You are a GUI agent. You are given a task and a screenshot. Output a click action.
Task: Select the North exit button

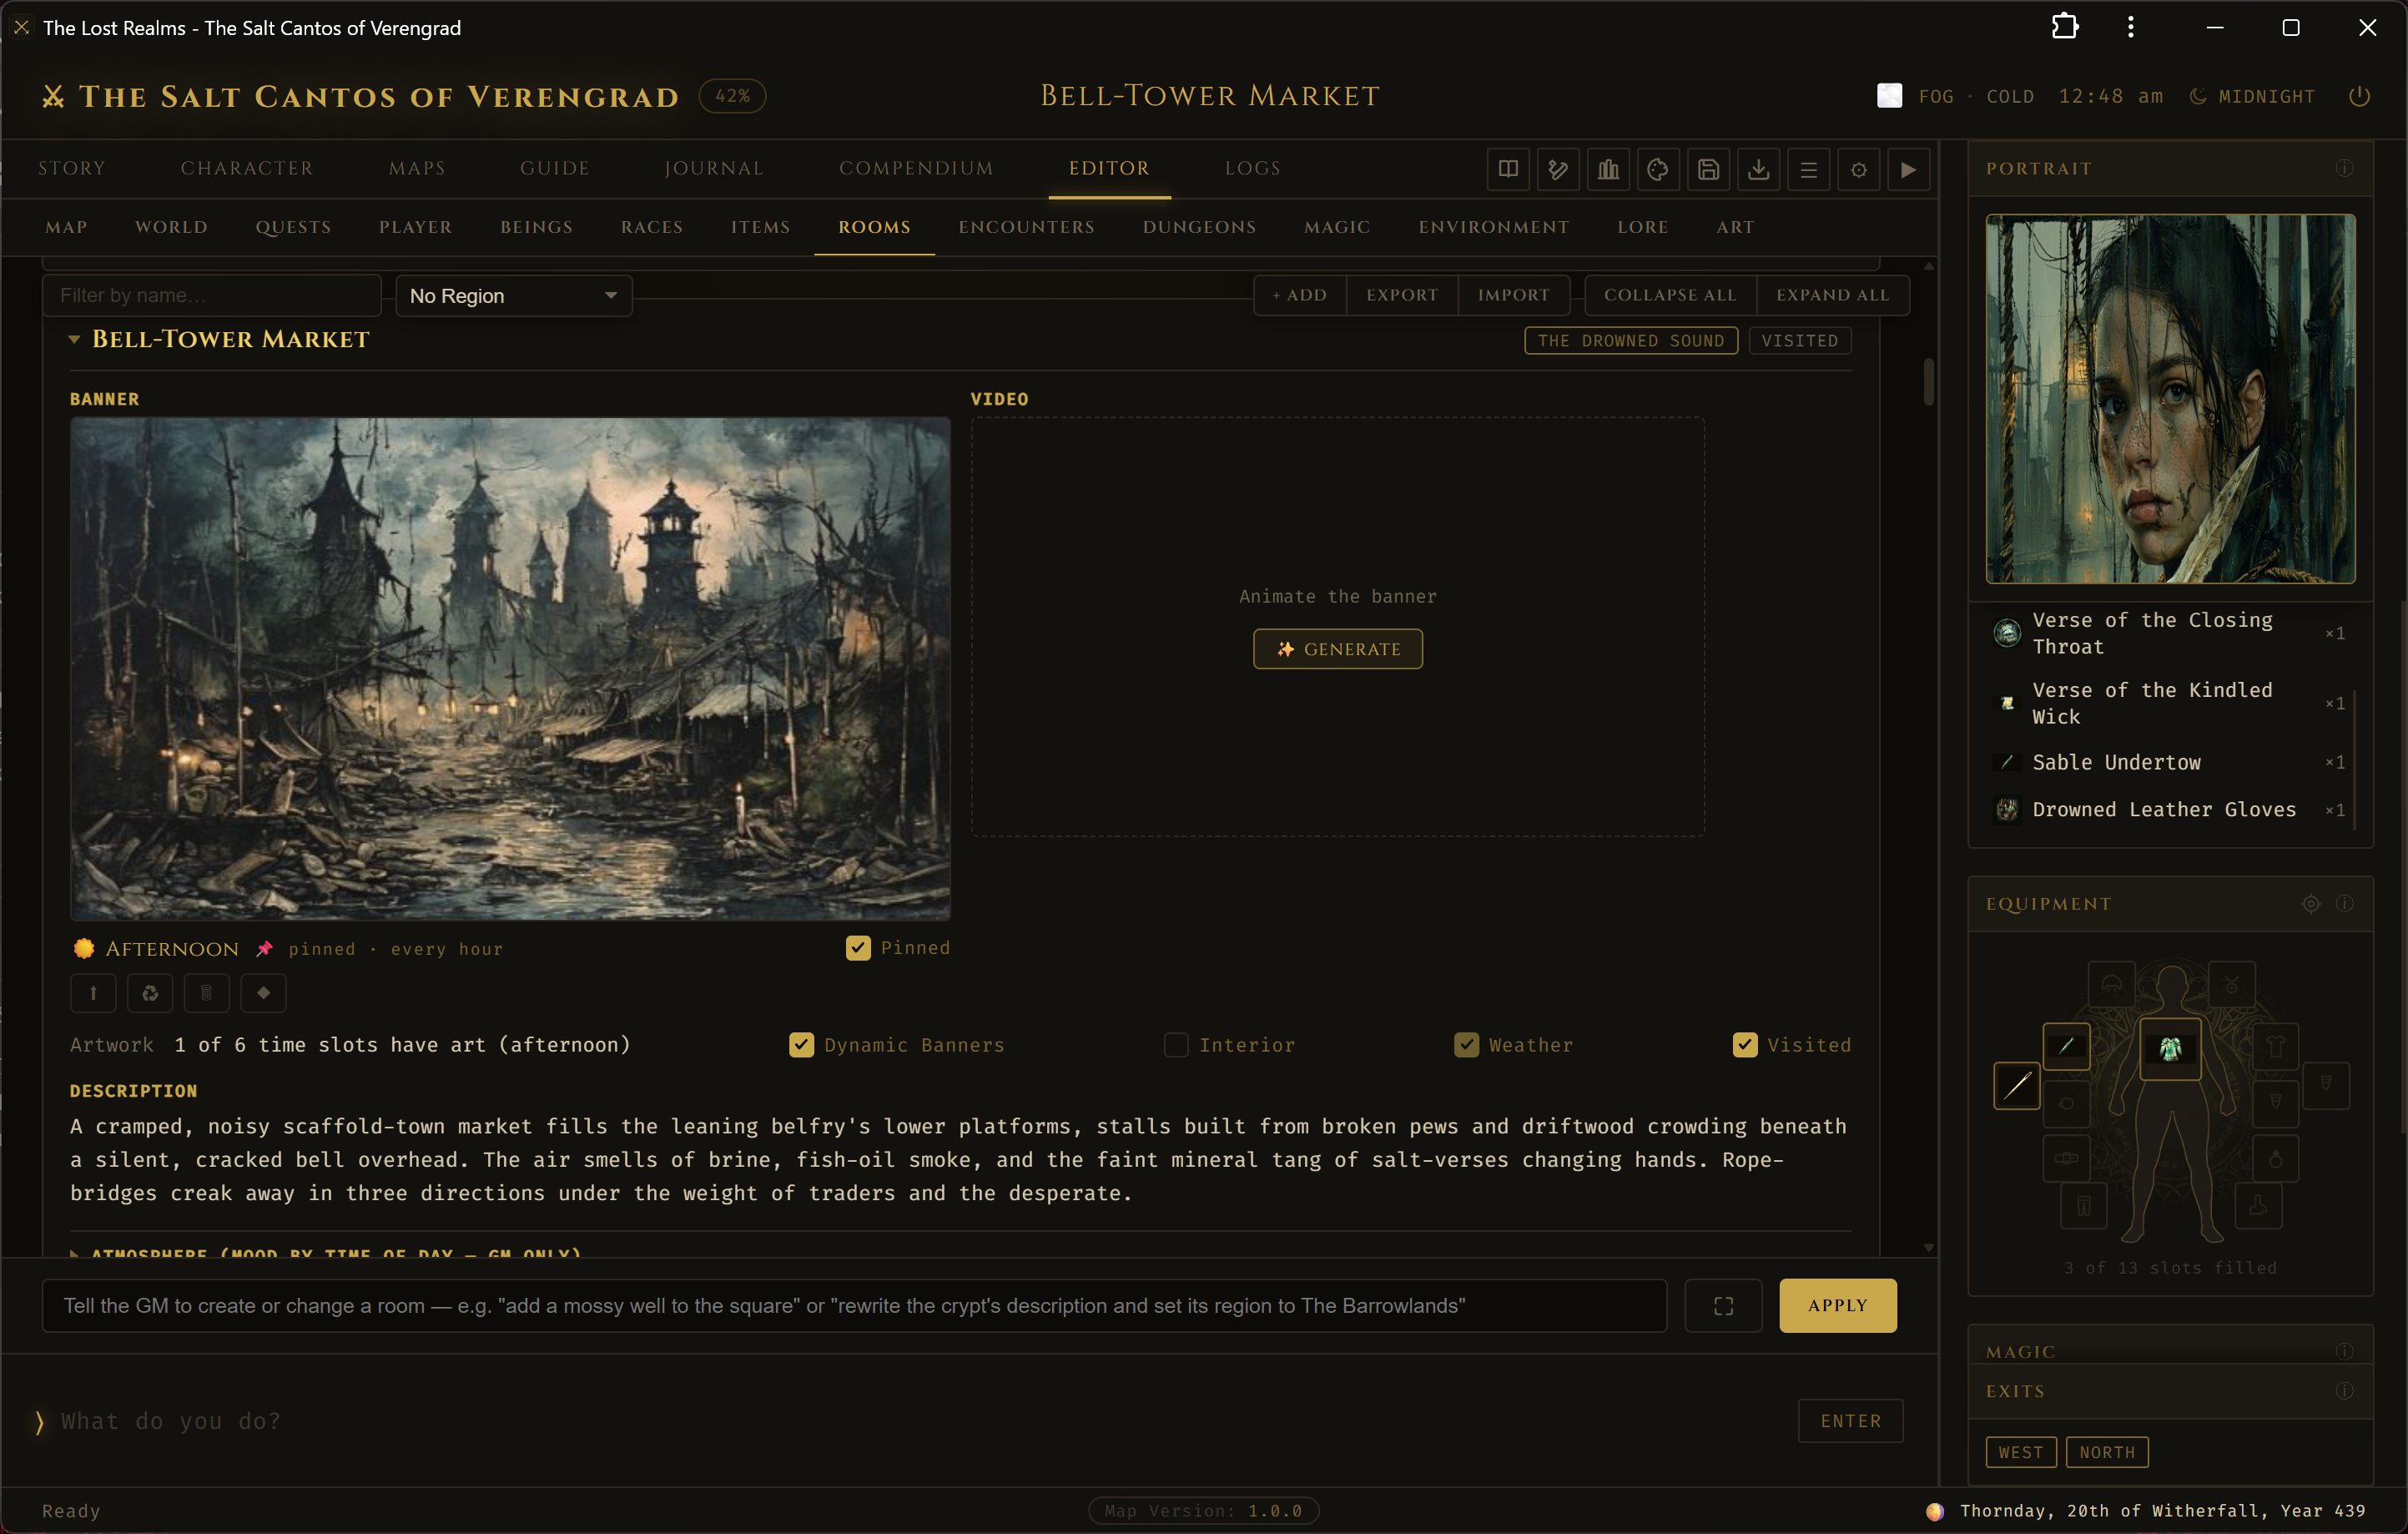(x=2107, y=1452)
